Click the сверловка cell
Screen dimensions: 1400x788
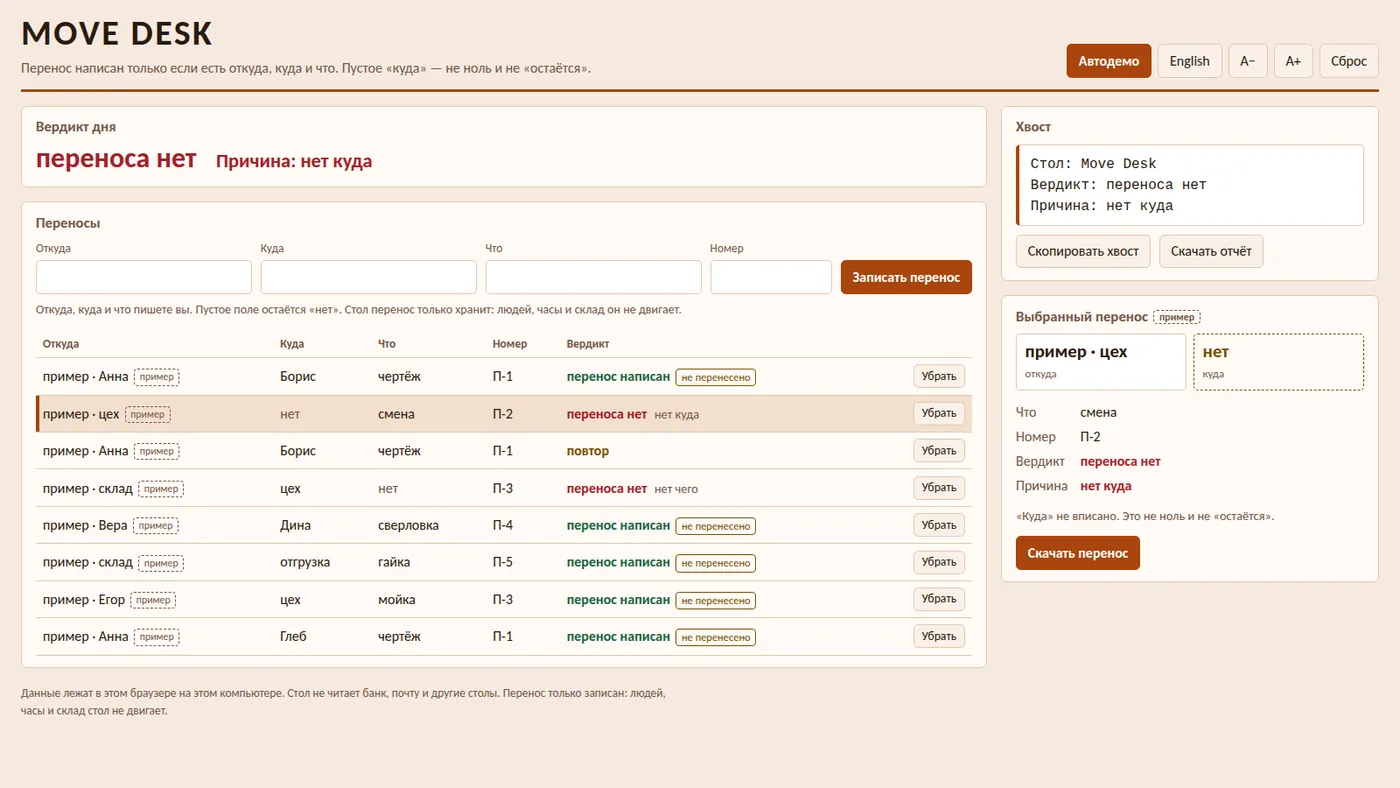[408, 525]
